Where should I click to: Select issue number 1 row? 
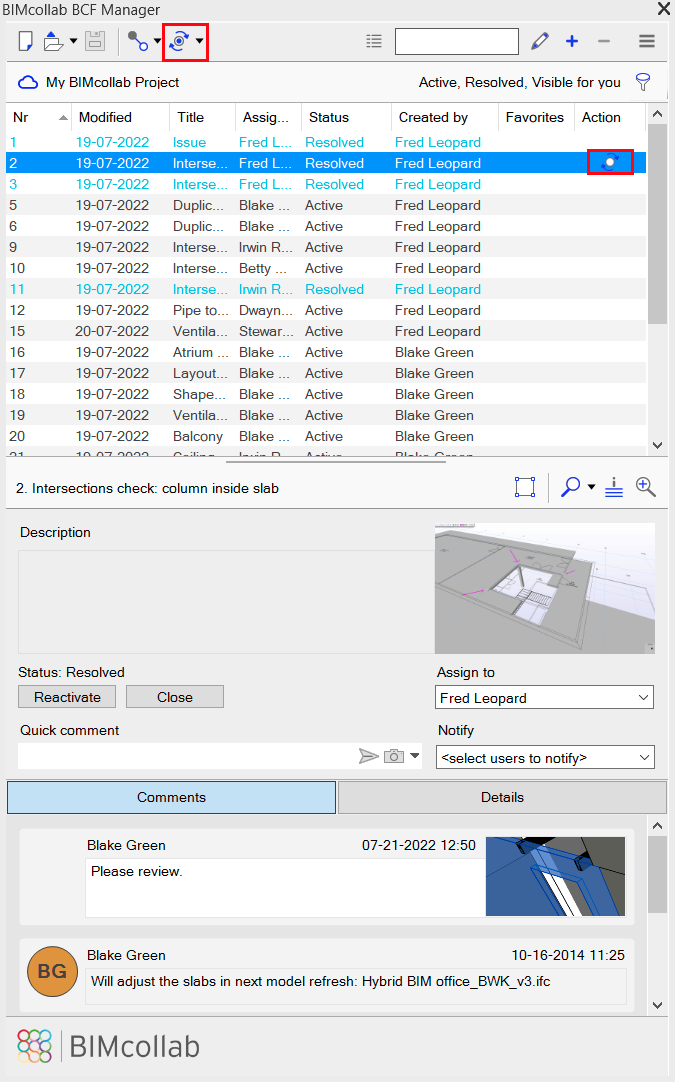coord(326,142)
